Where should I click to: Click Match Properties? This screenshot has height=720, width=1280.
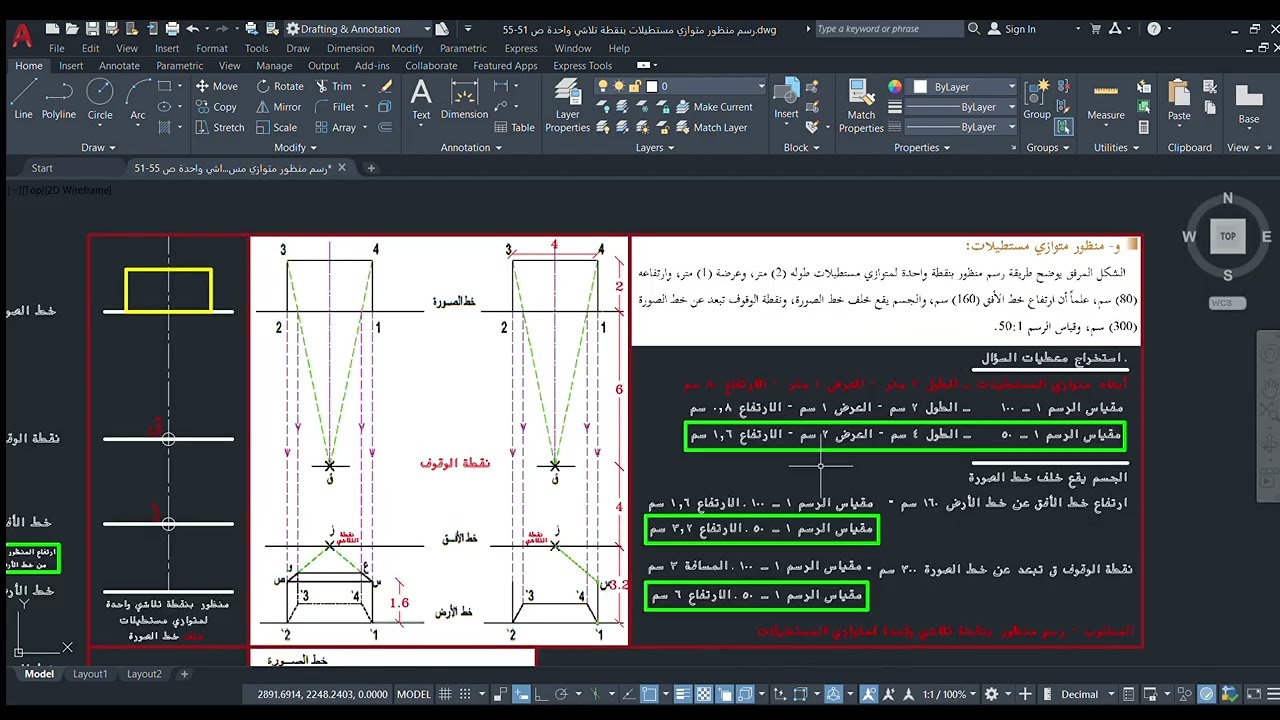tap(861, 106)
